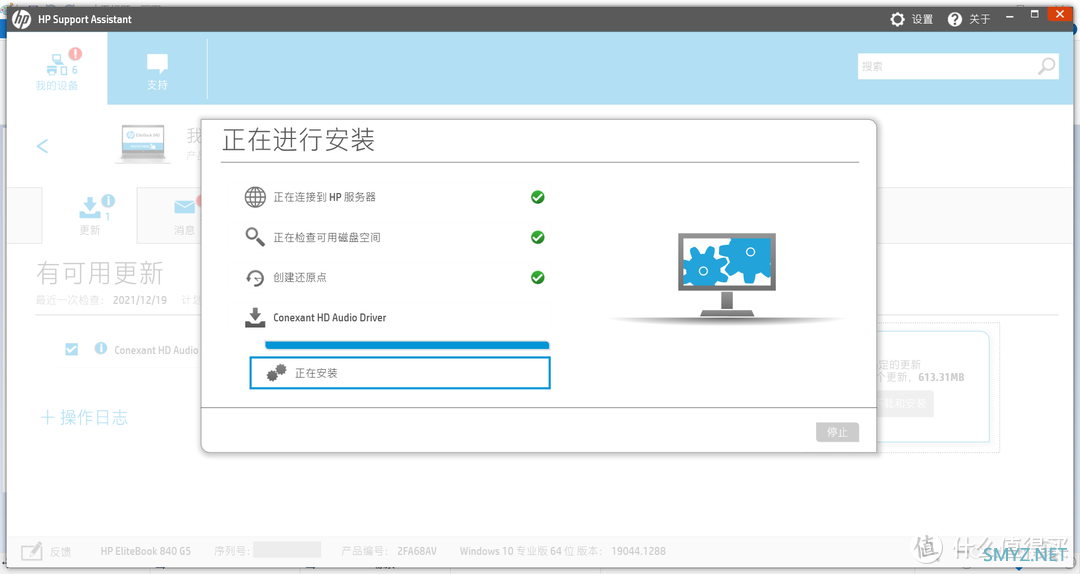1080x574 pixels.
Task: Click the installing gears icon
Action: [x=276, y=373]
